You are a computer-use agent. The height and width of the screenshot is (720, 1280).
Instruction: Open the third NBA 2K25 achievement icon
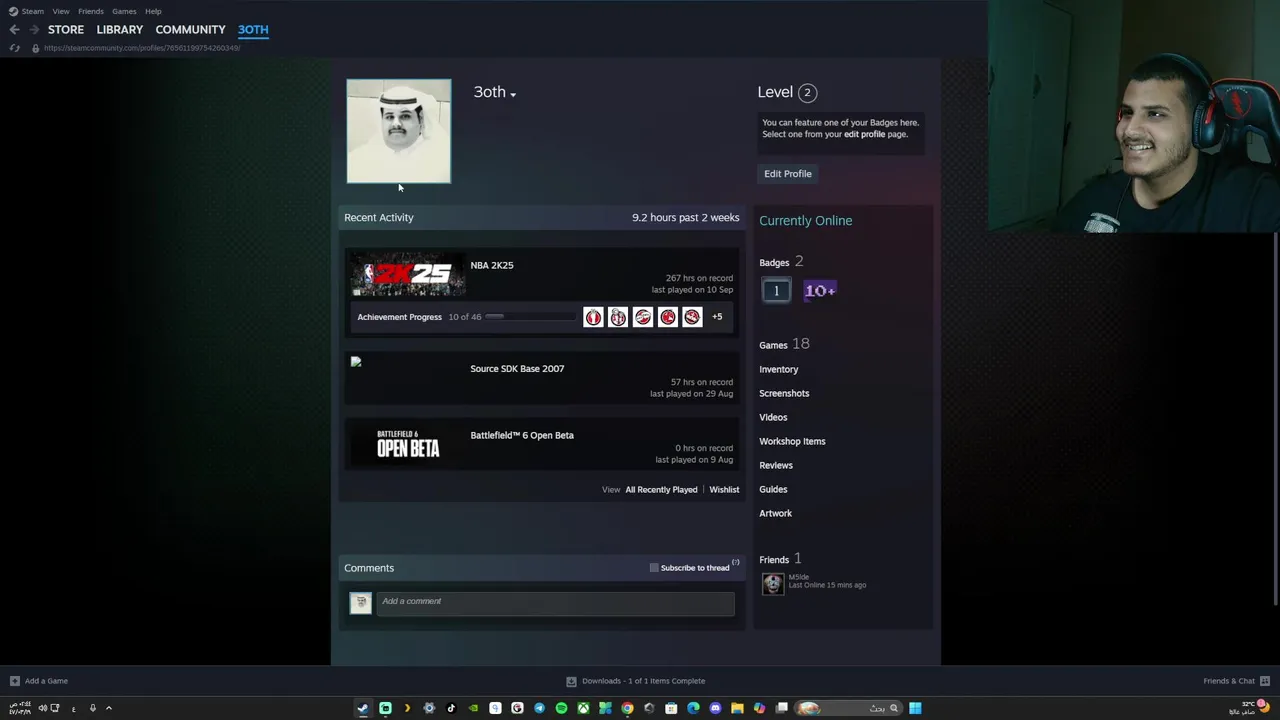(642, 317)
